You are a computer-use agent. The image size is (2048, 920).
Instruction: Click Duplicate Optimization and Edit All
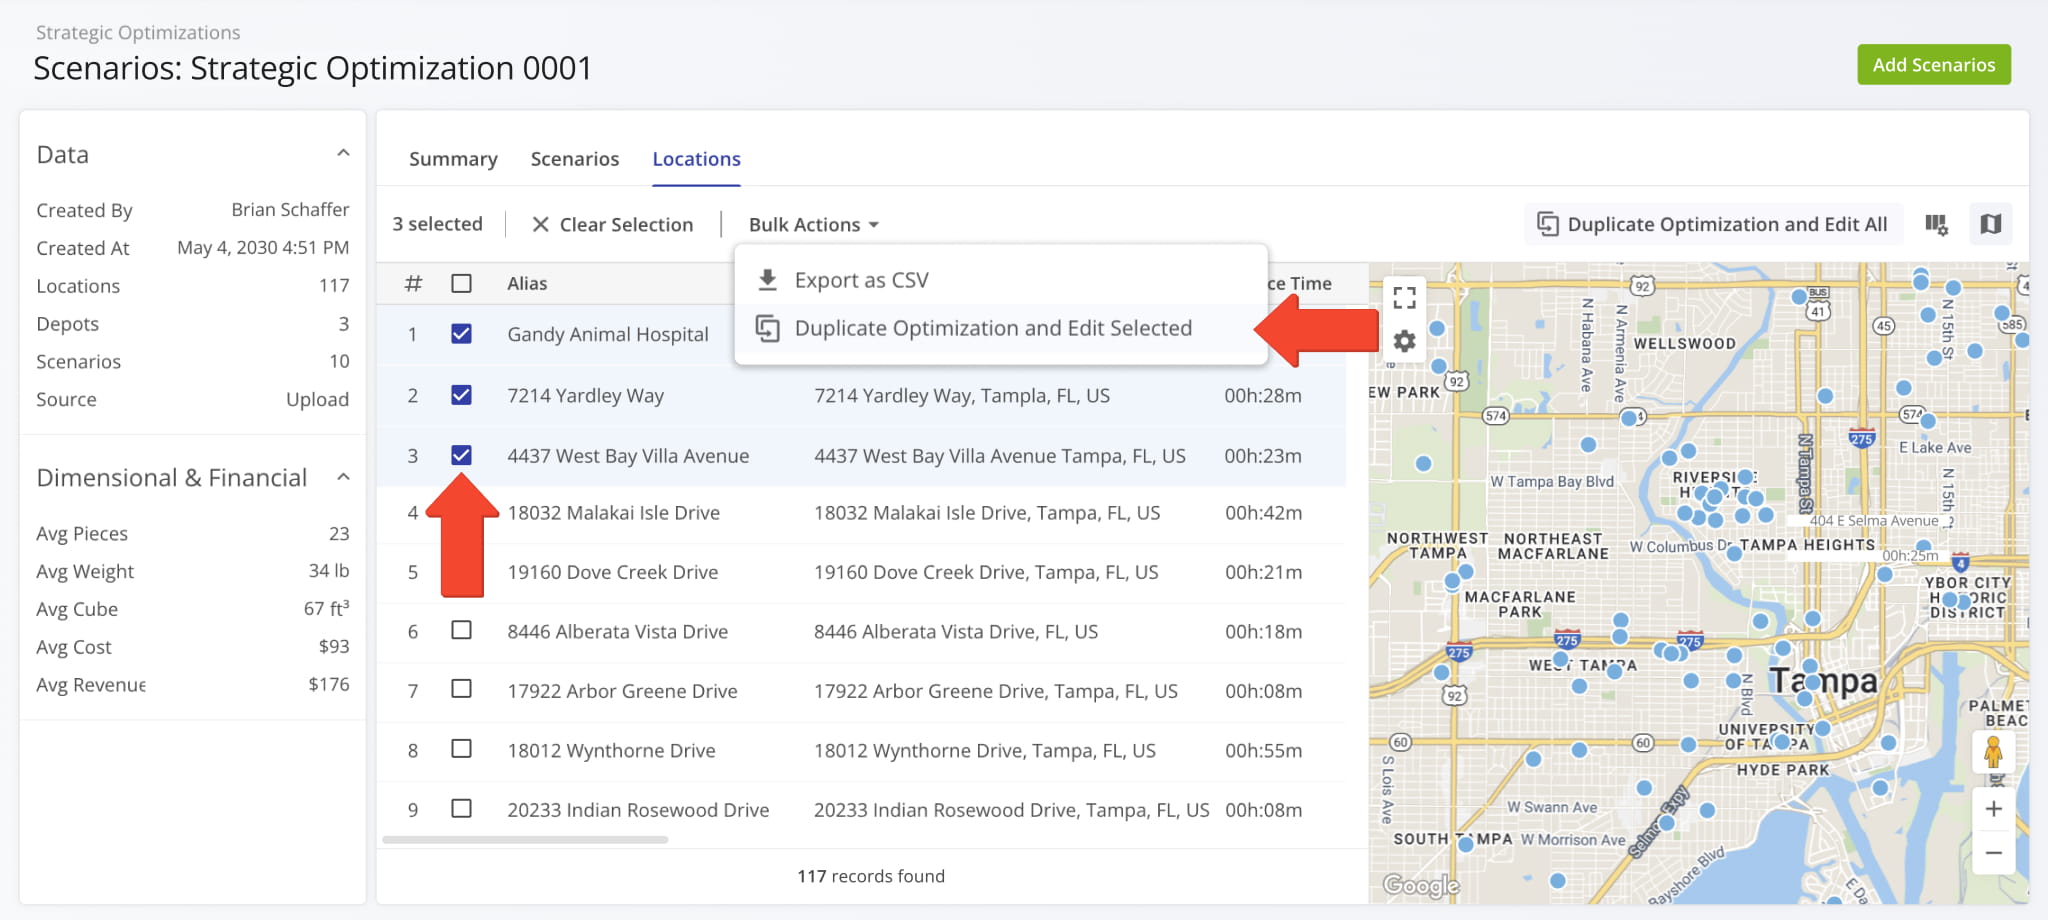click(1712, 225)
